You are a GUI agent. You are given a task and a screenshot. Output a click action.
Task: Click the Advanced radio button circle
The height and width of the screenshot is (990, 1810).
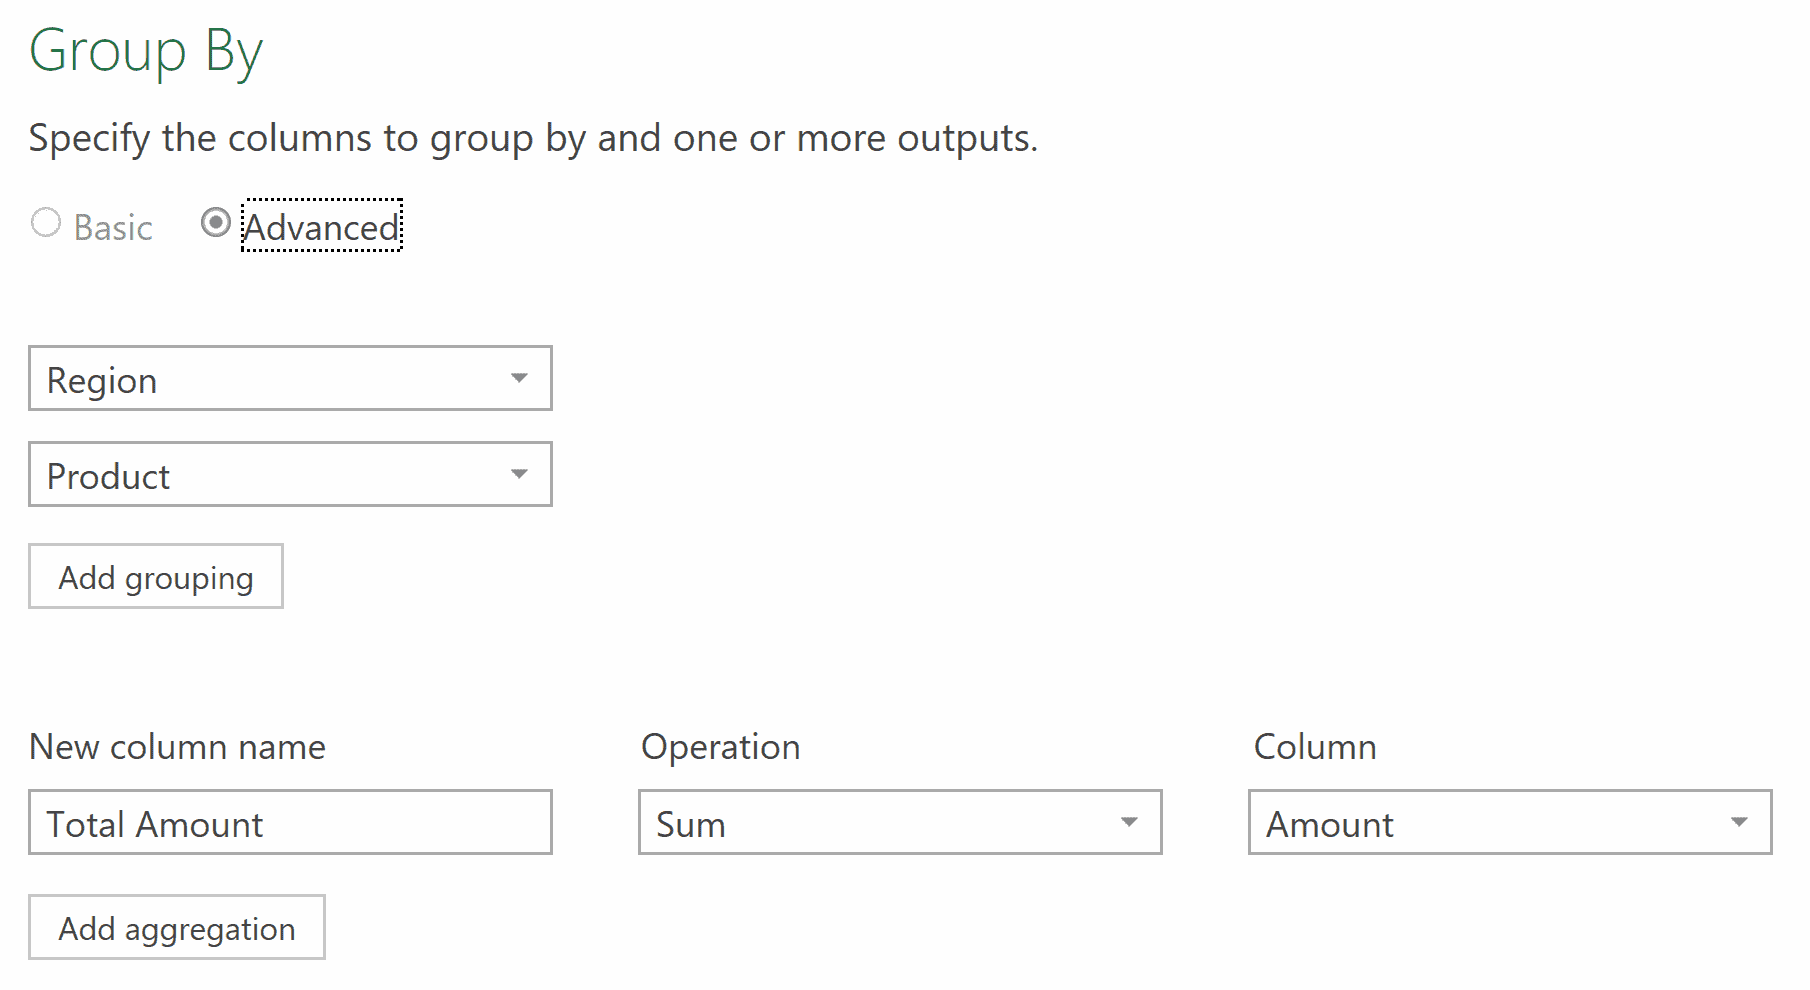click(215, 223)
